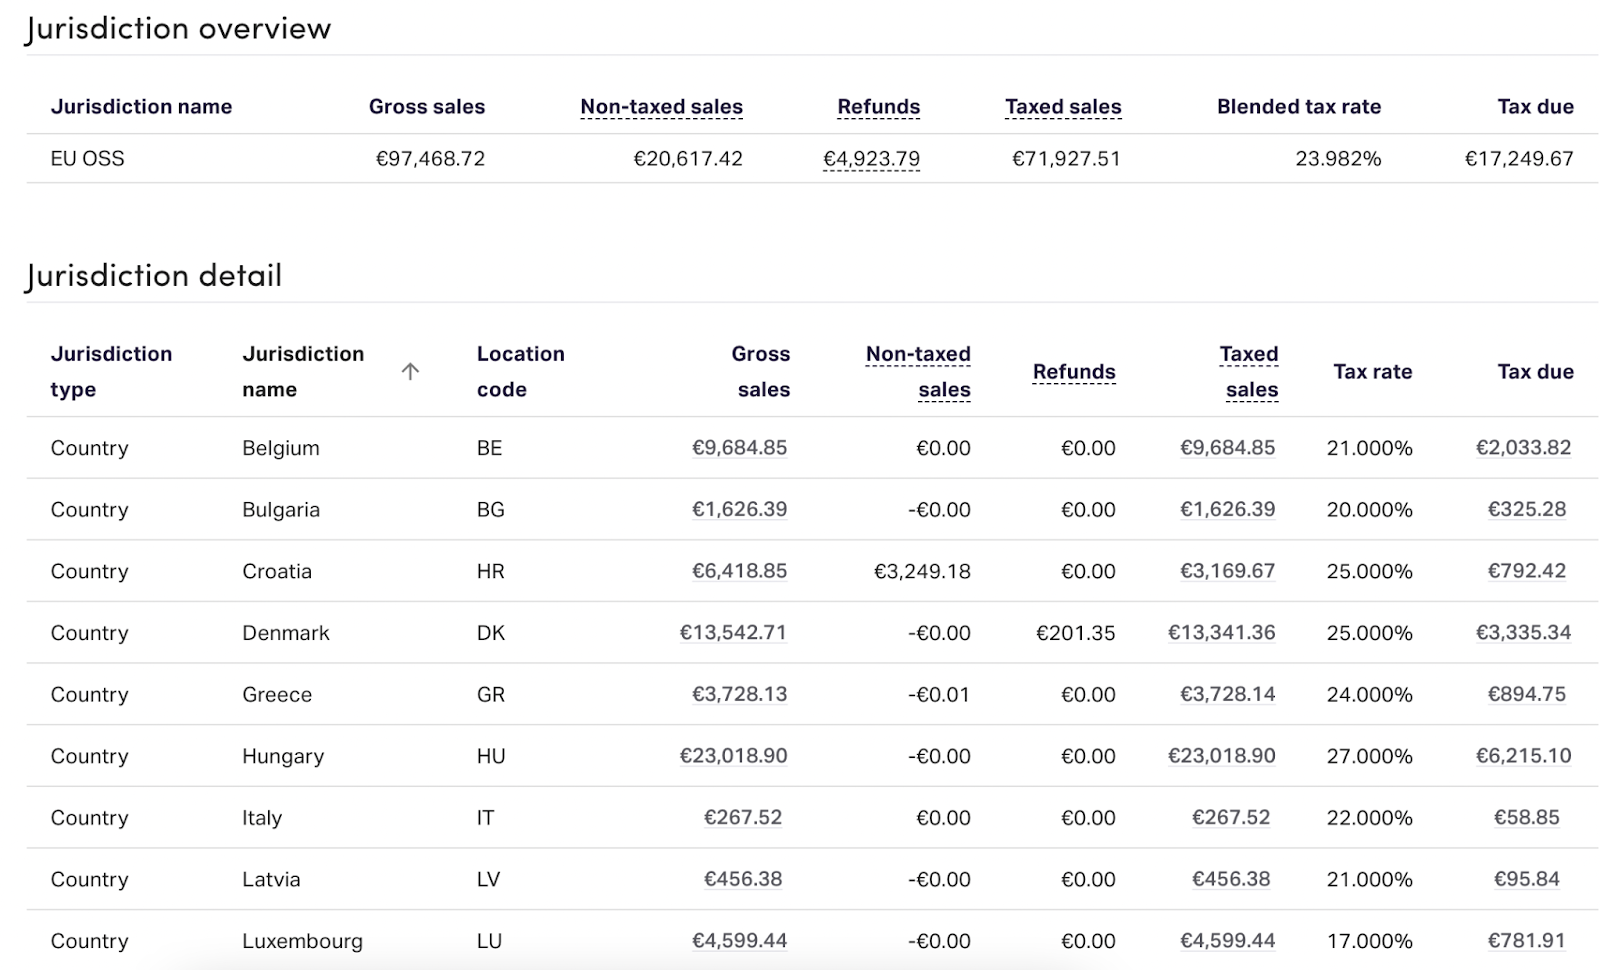This screenshot has height=970, width=1600.
Task: Select the EU OSS jurisdiction row
Action: coord(88,159)
